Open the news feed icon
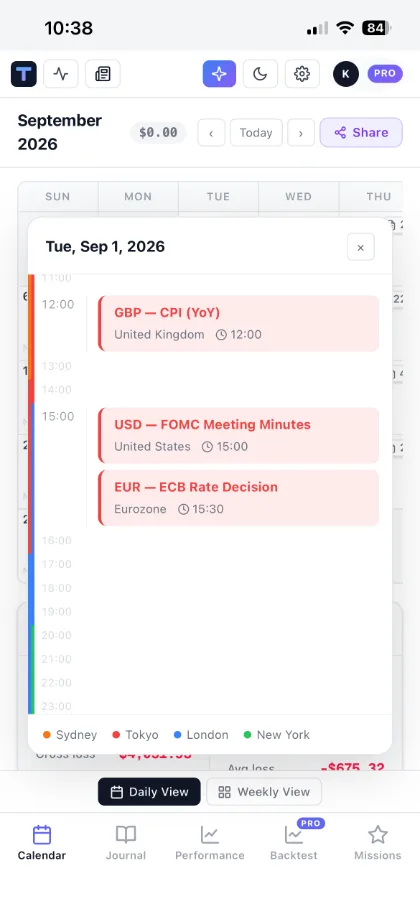The height and width of the screenshot is (909, 420). click(103, 74)
